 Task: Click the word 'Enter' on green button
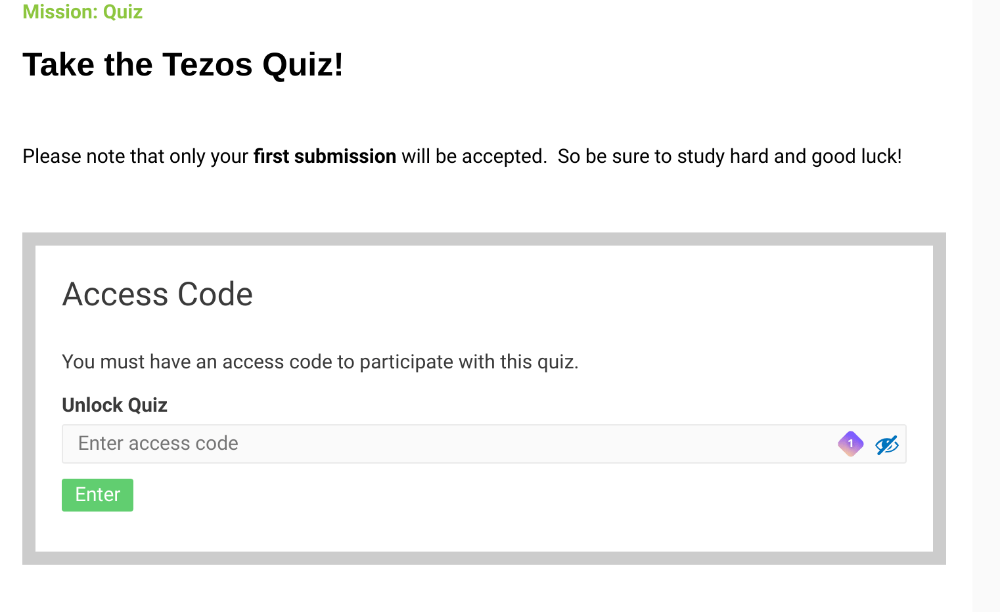(x=98, y=495)
